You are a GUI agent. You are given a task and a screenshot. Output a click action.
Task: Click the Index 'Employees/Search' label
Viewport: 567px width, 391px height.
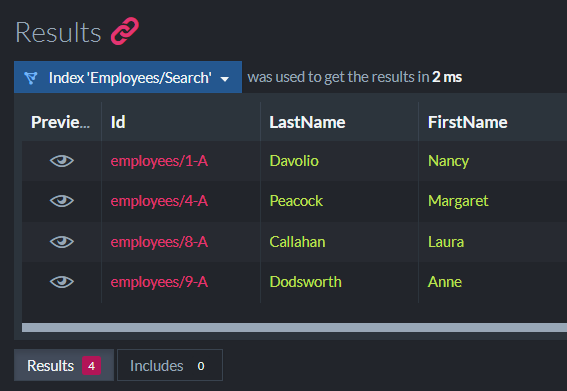pos(130,78)
